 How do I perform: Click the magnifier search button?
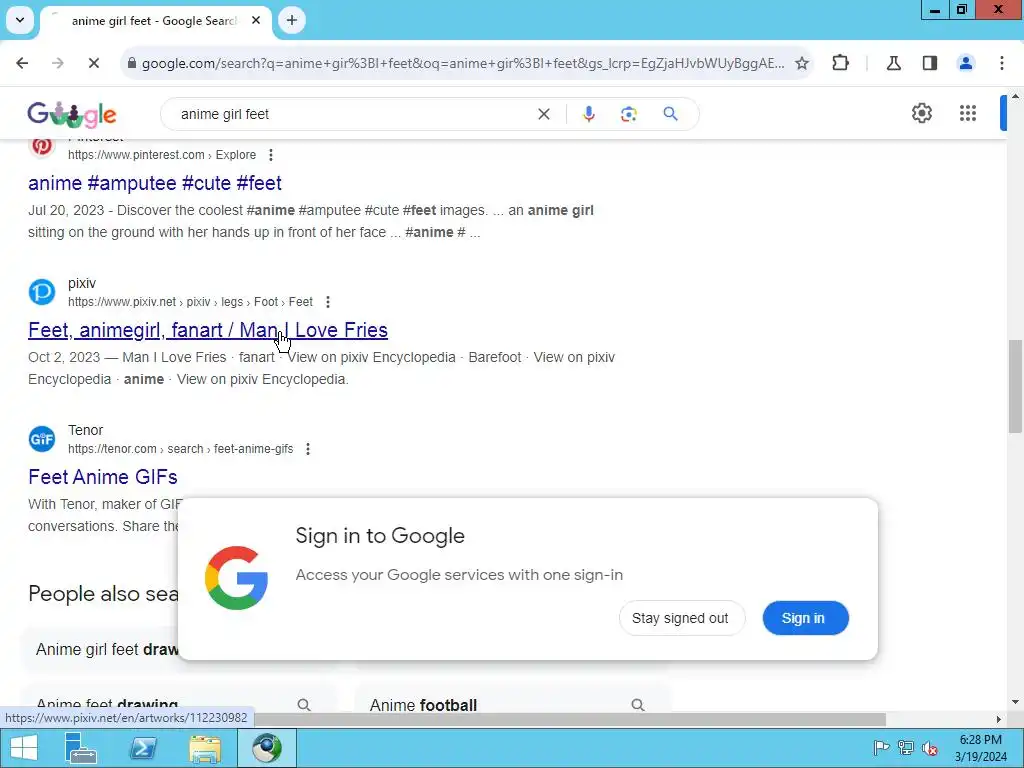pyautogui.click(x=670, y=114)
